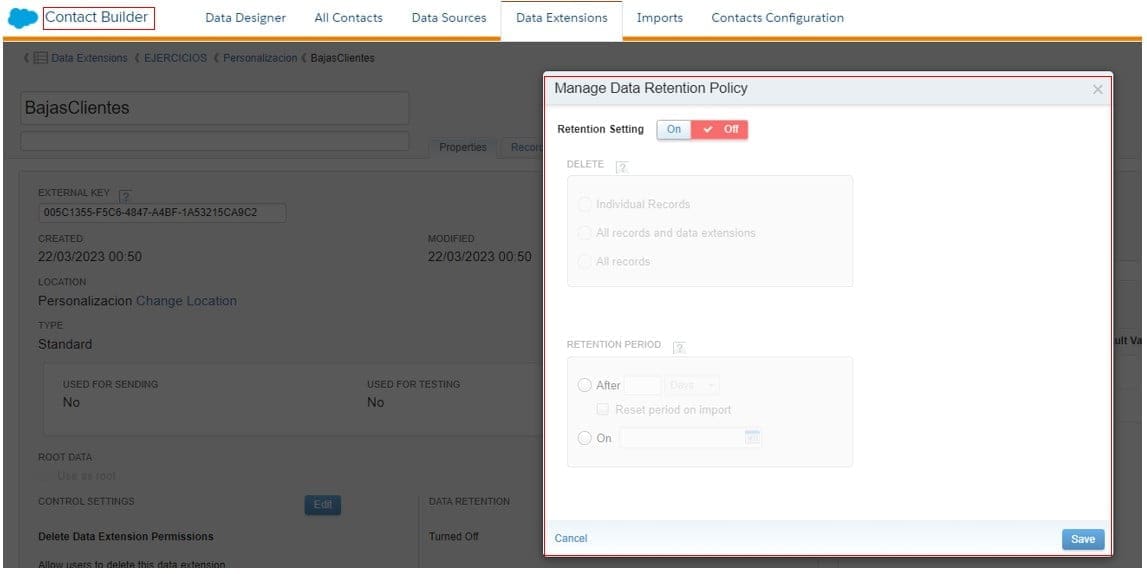Click the help icon beside RETENTION PERIOD
Screen dimensions: 1147x574
coord(679,347)
